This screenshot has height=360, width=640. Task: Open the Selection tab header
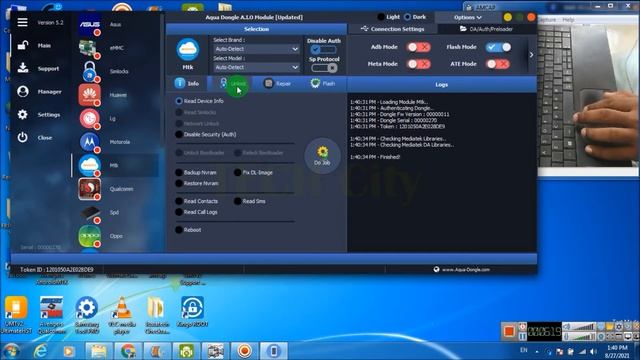pyautogui.click(x=256, y=29)
